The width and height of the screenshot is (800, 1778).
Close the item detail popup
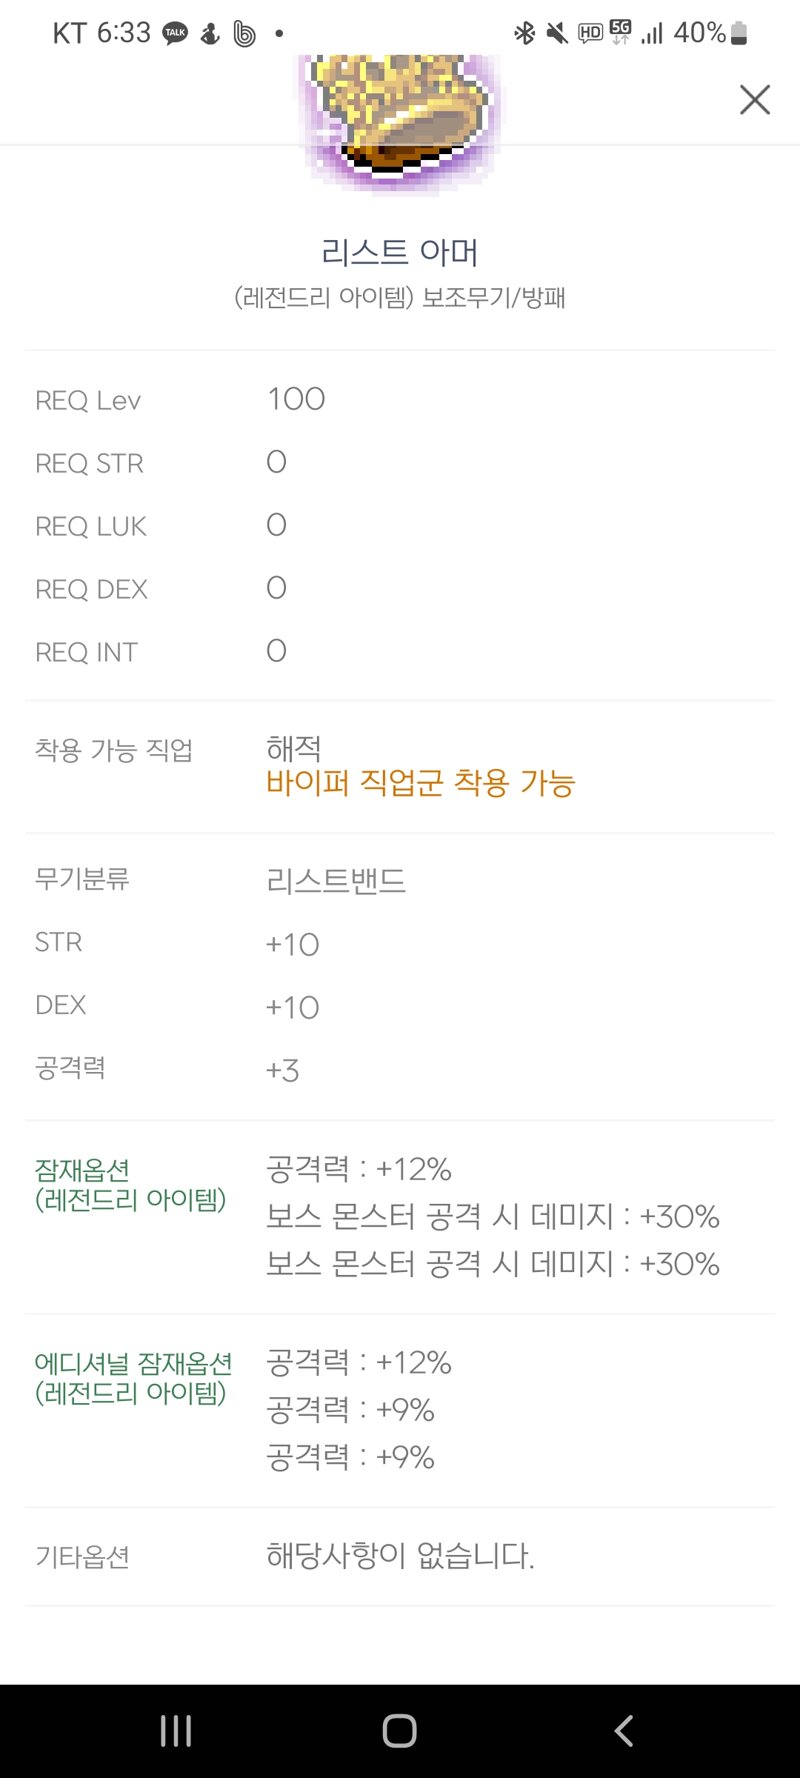755,99
